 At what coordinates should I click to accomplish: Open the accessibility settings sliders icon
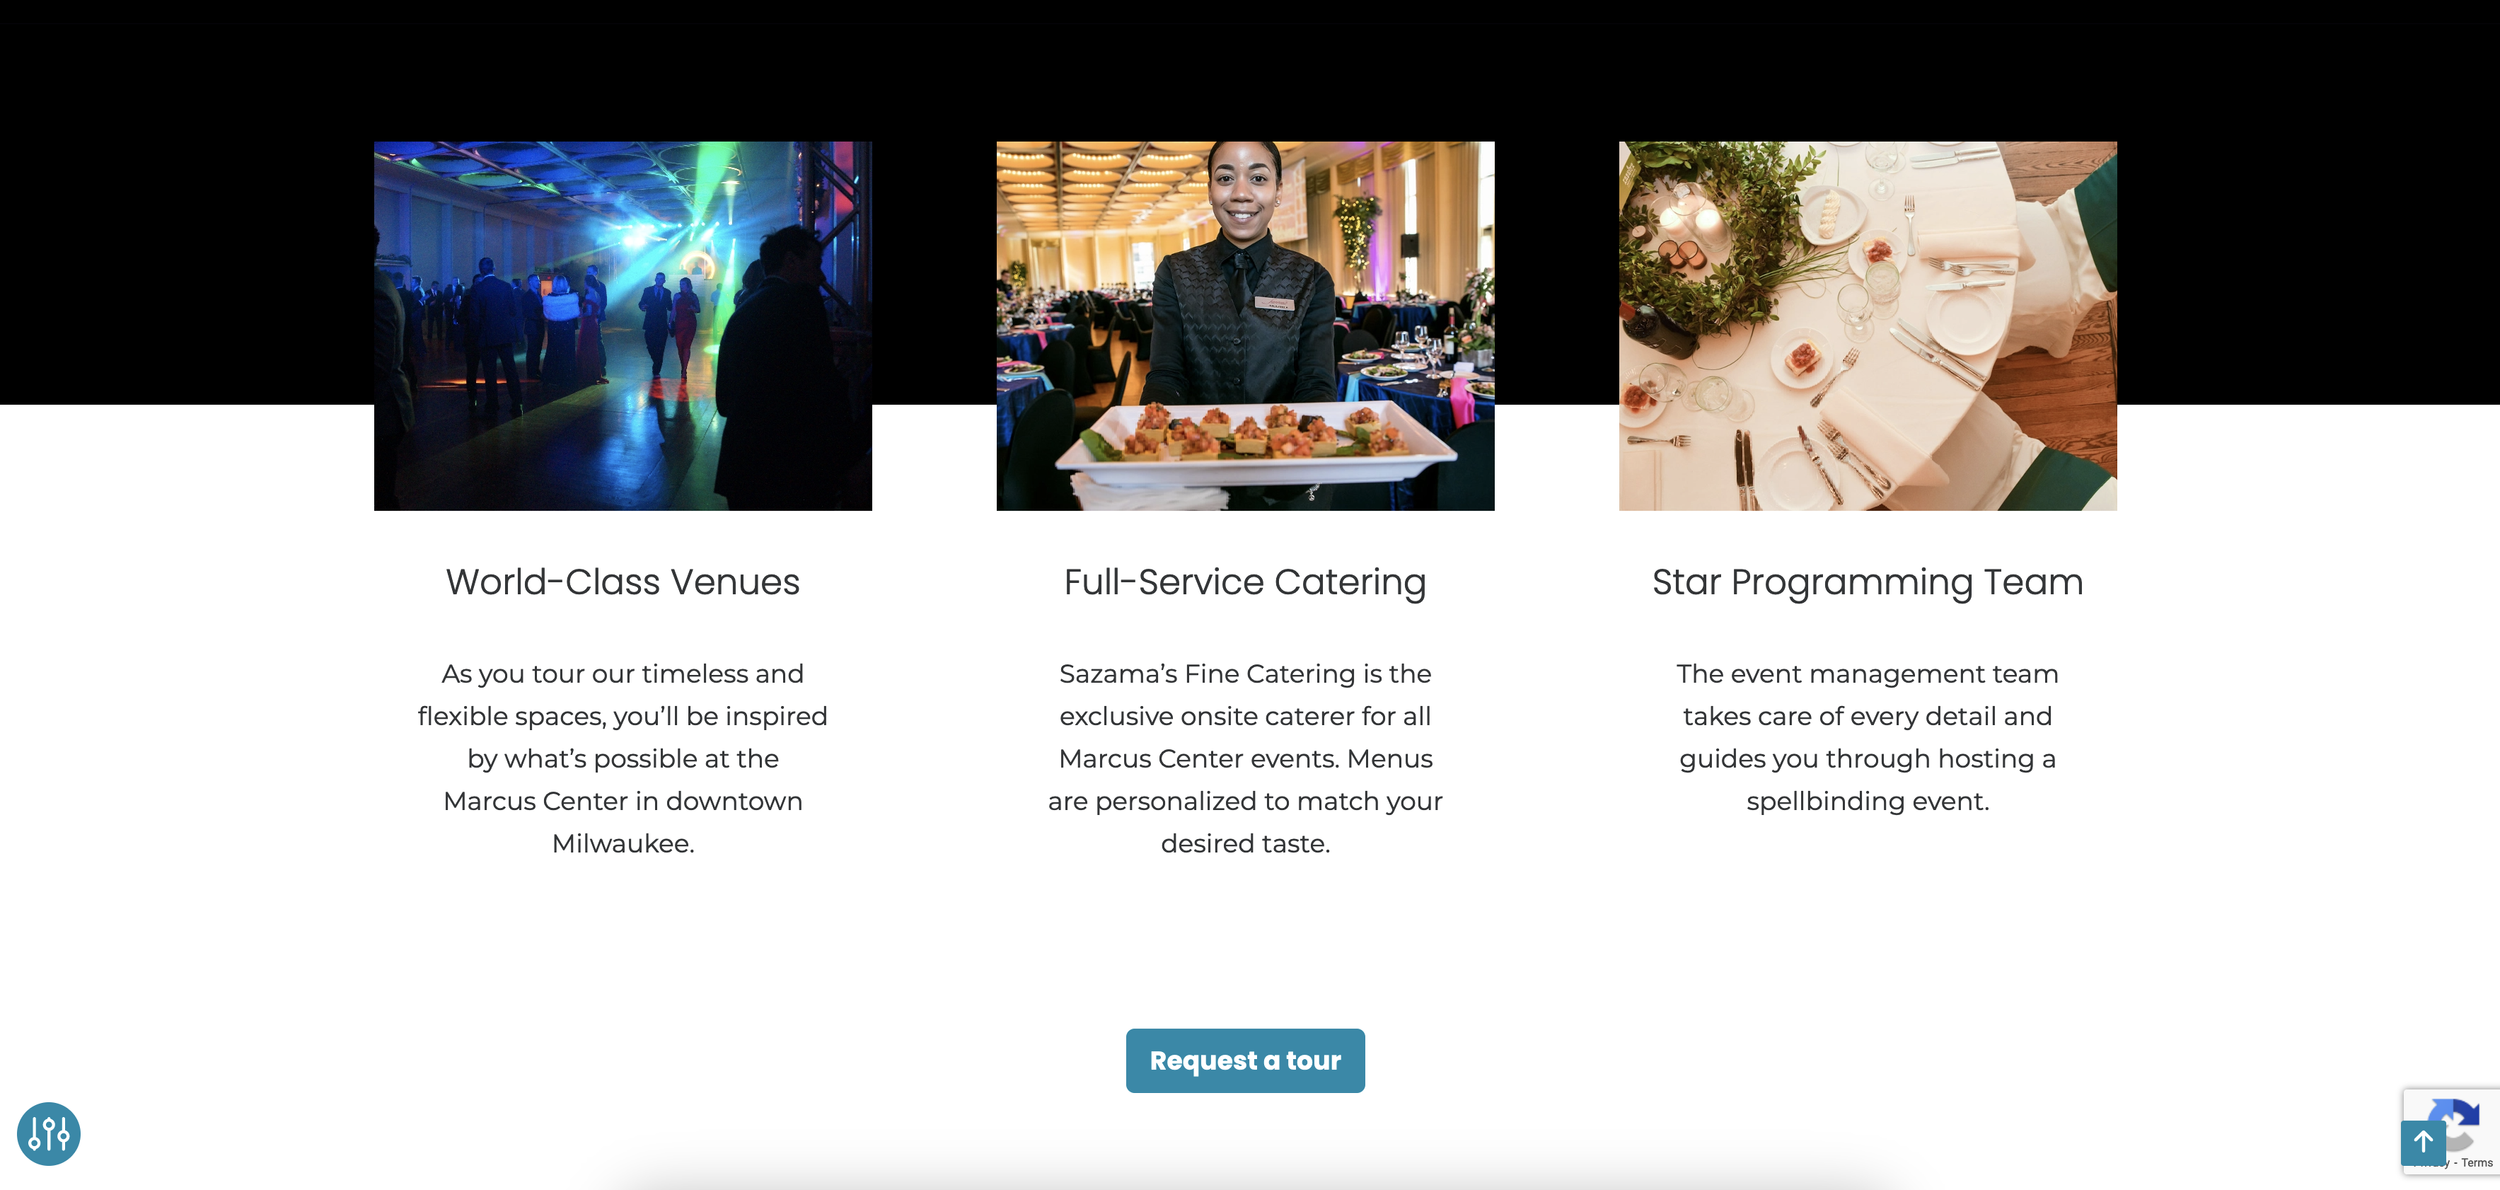48,1133
